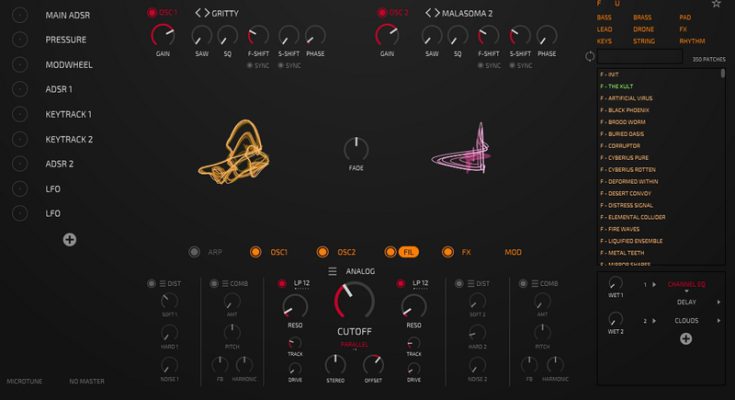Click the MICROTUNE label
This screenshot has width=735, height=400.
24,381
